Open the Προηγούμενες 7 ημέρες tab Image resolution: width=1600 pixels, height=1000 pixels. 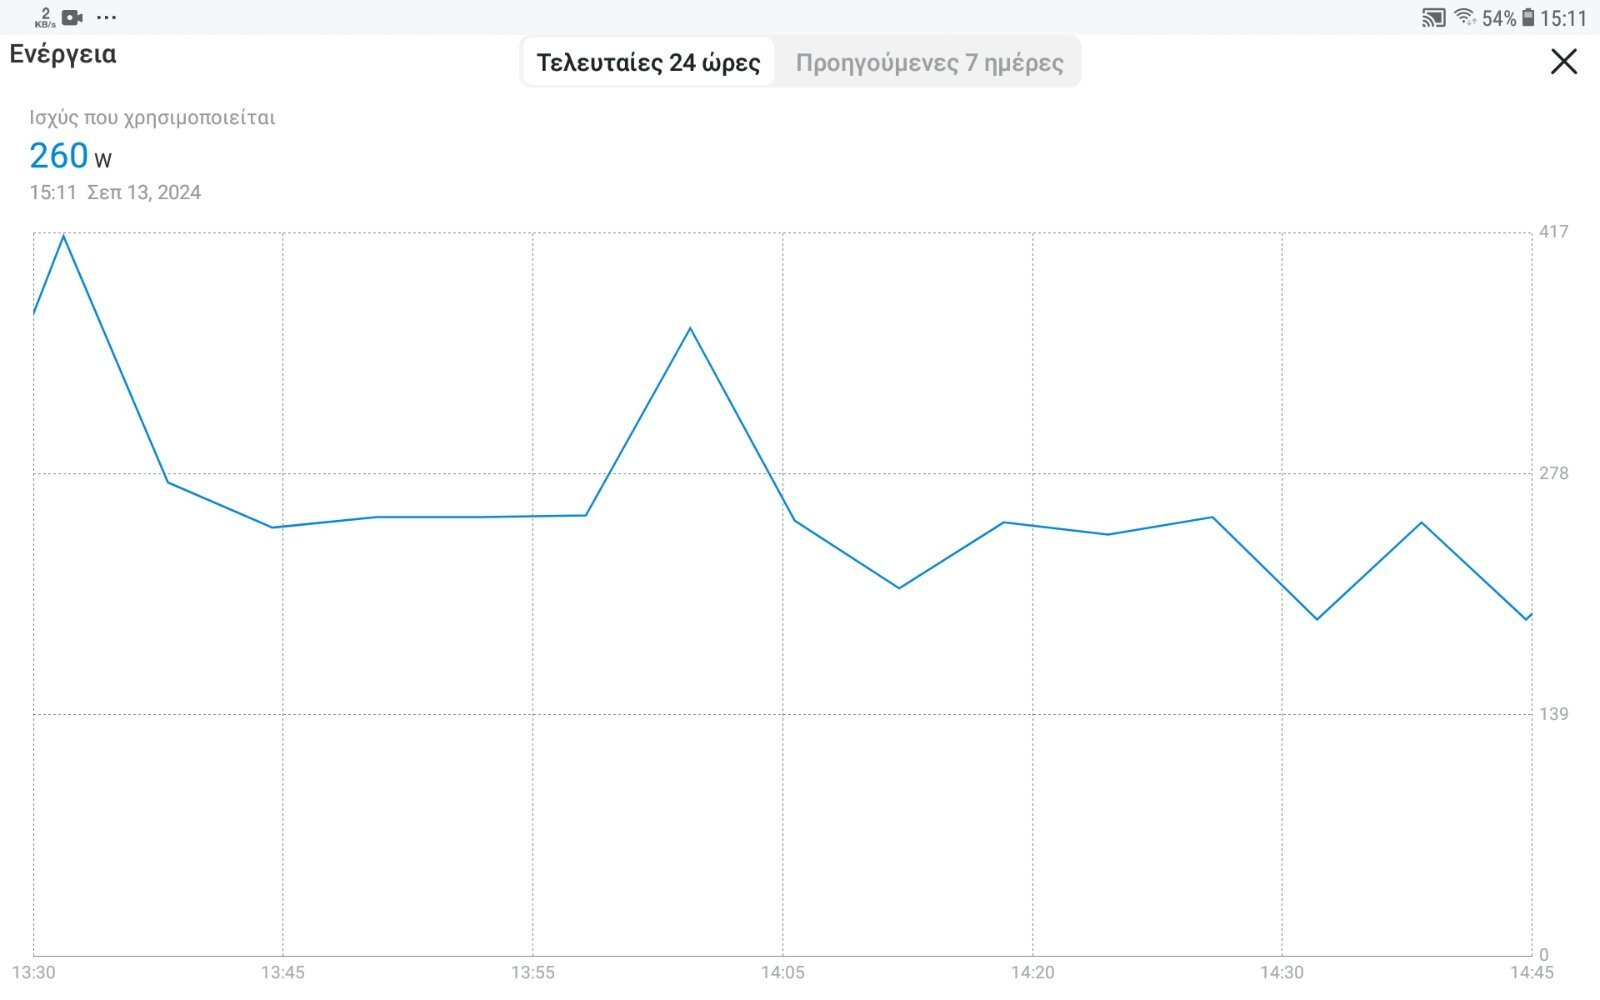coord(929,62)
